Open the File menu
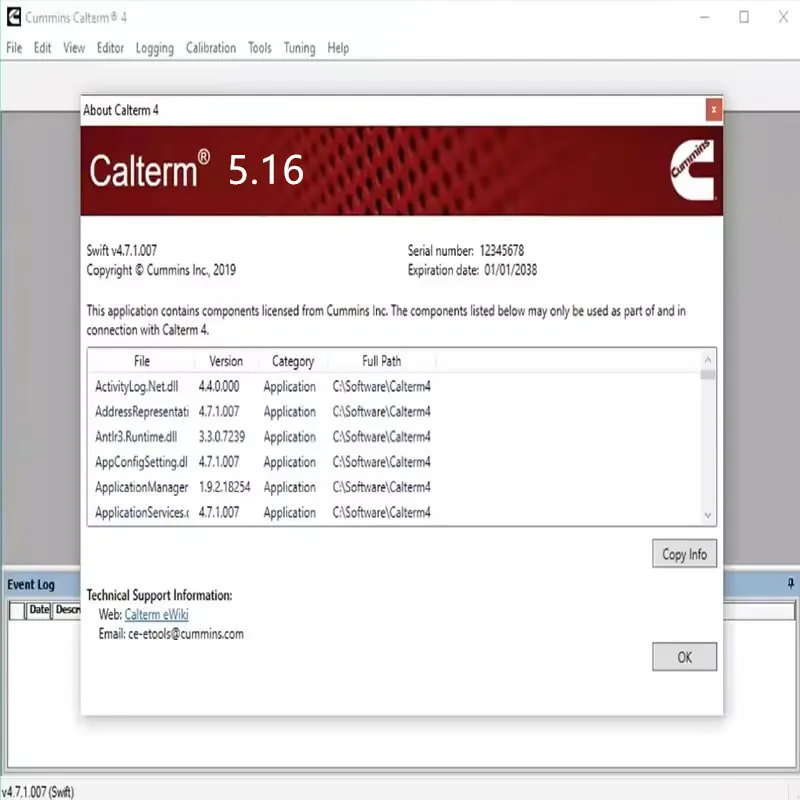 coord(14,47)
